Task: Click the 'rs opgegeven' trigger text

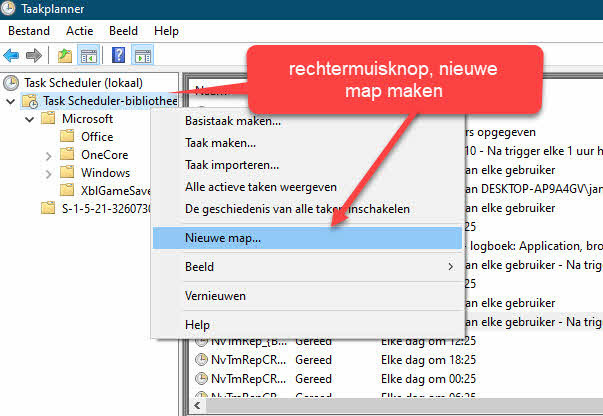Action: [500, 132]
